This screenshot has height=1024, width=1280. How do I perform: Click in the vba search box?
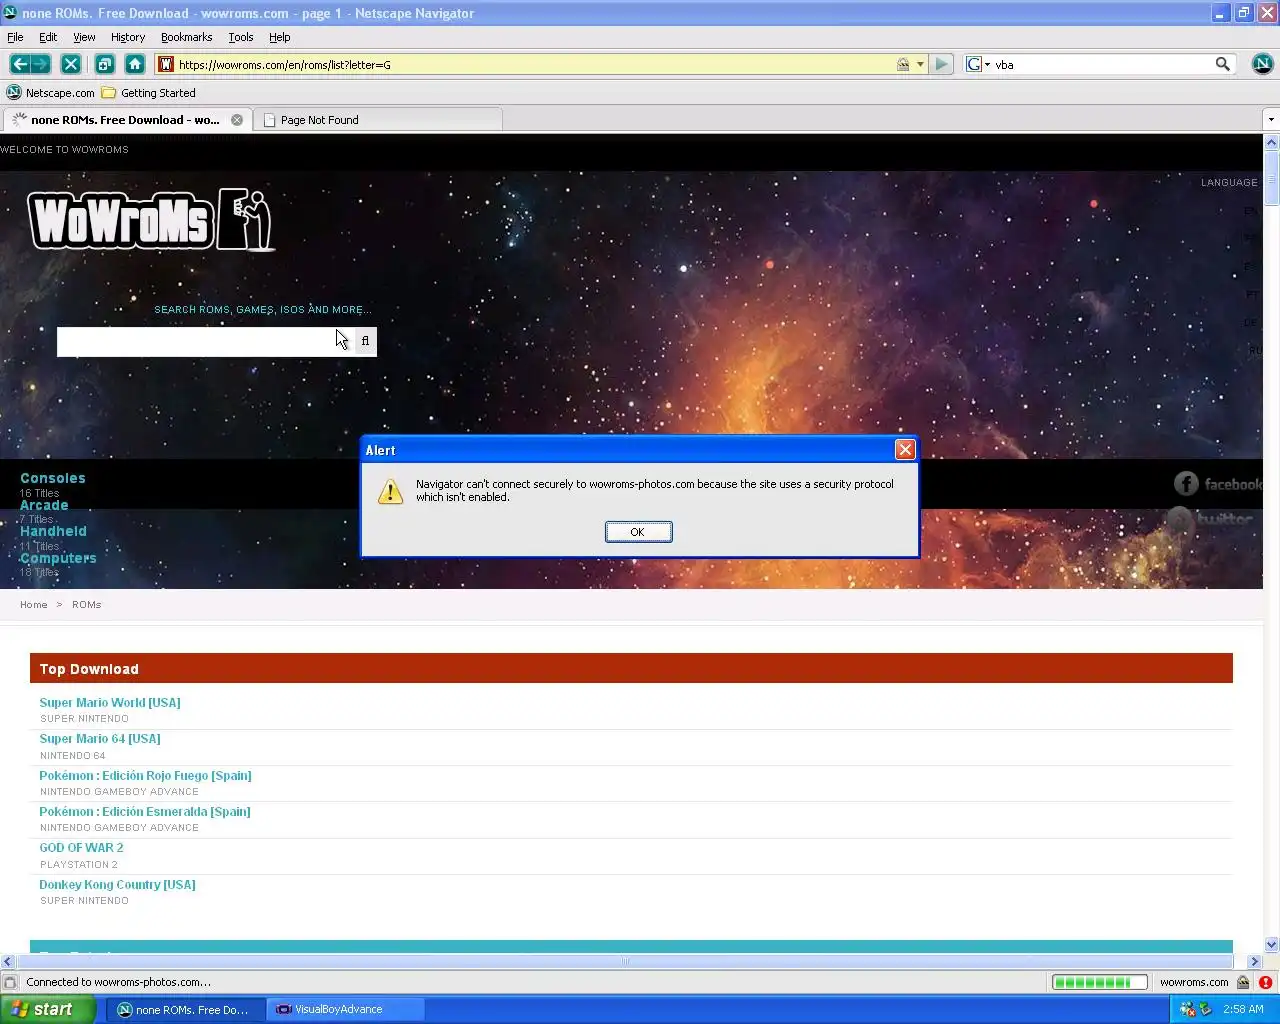(1100, 64)
